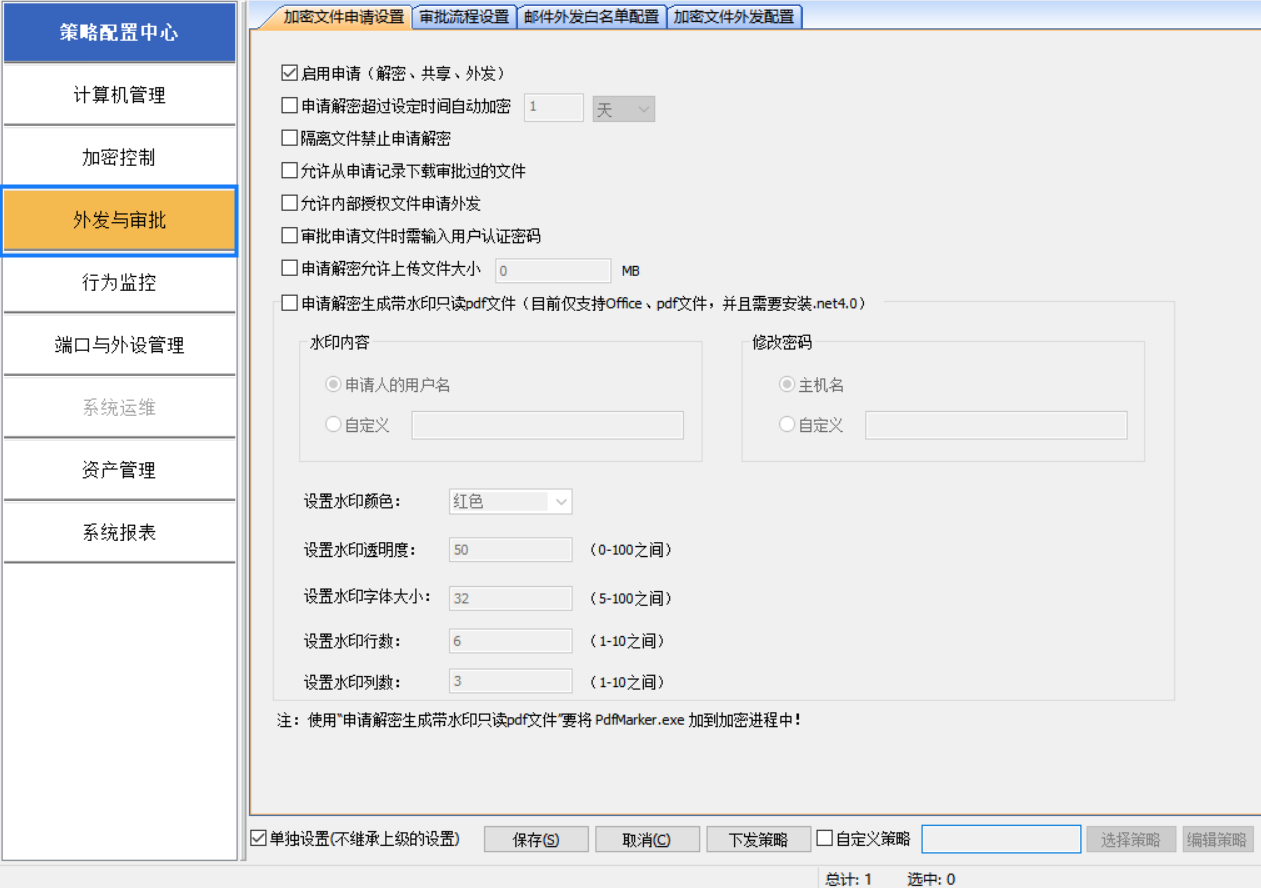Switch to the 邮件外发白名单配置 tab
Viewport: 1261px width, 888px height.
pyautogui.click(x=591, y=17)
